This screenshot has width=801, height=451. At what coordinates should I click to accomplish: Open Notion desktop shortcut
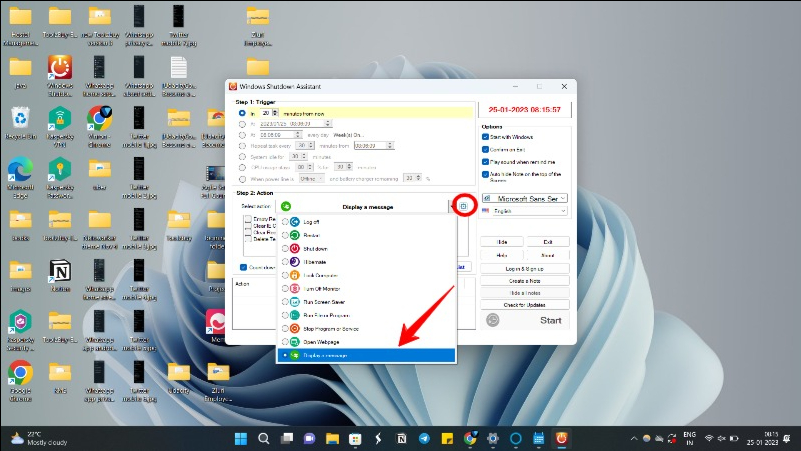60,276
